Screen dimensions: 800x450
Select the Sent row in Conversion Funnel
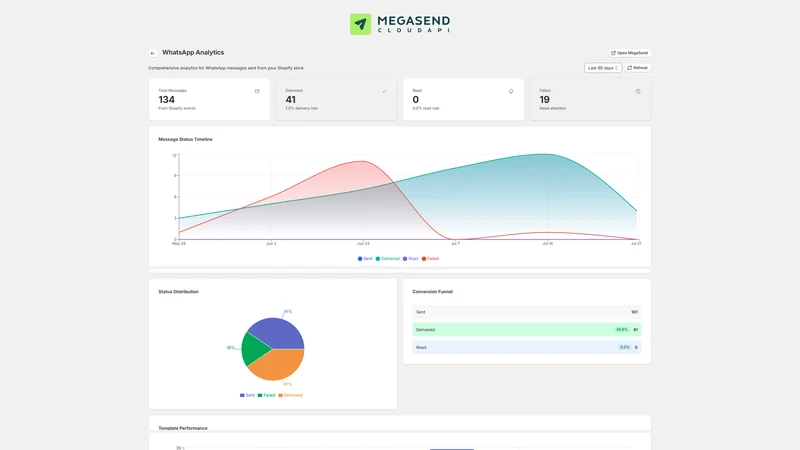click(527, 312)
